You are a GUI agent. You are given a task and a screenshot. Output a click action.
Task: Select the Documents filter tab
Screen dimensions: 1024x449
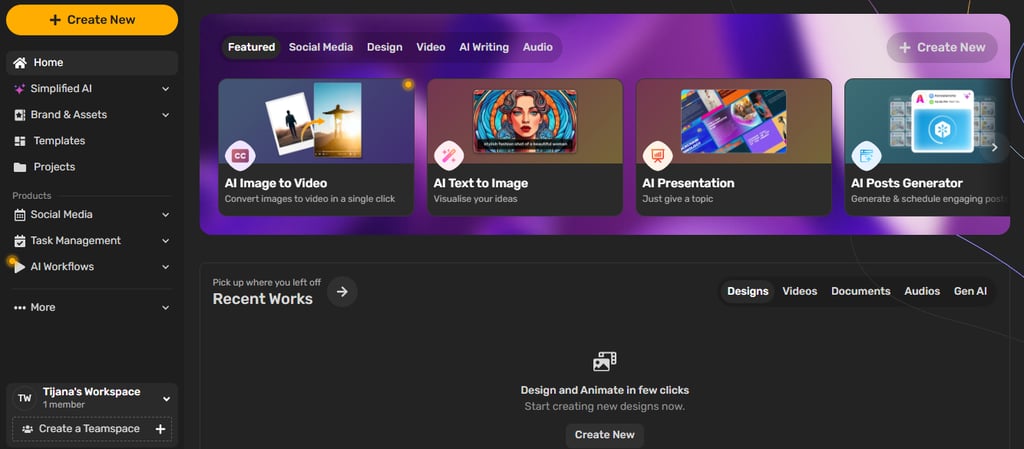tap(861, 291)
